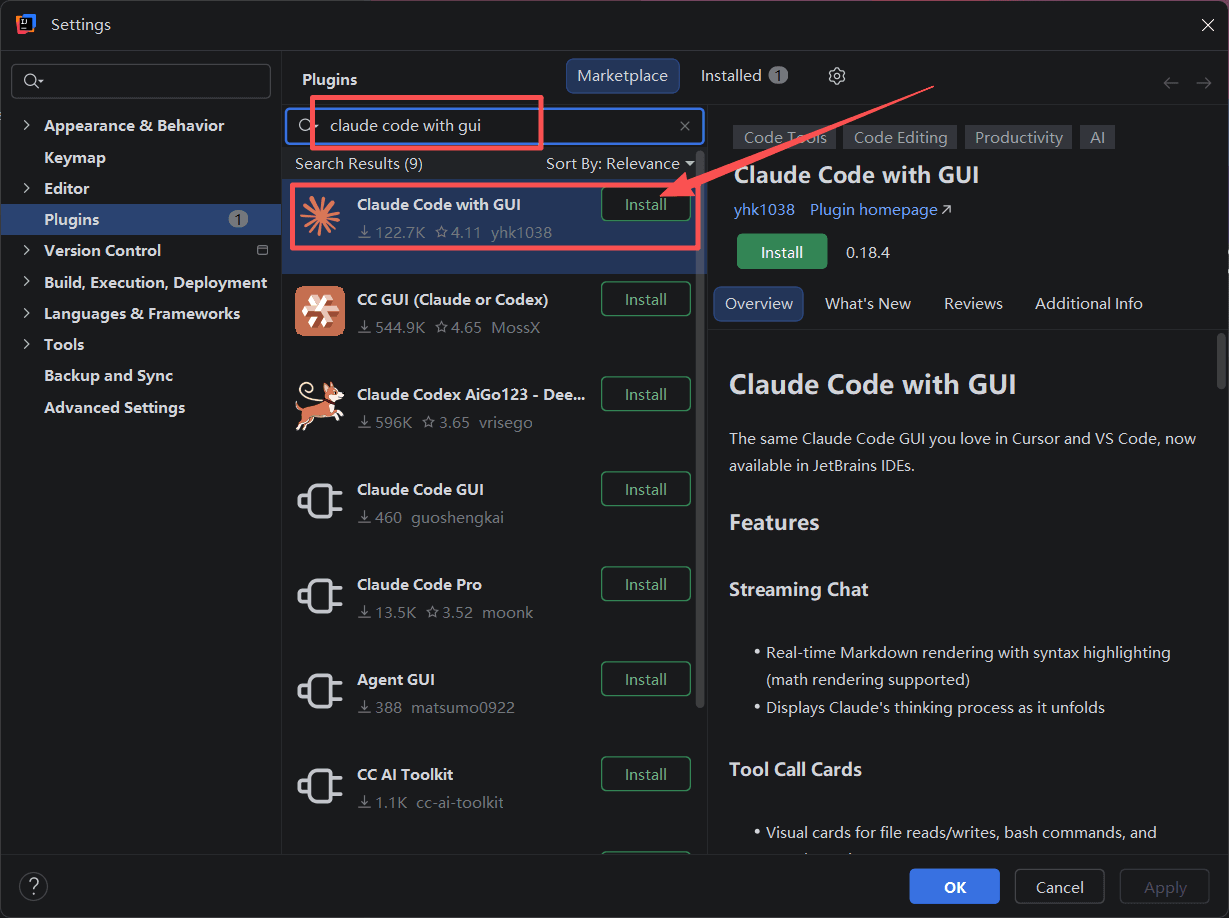Close the Settings dialog window
This screenshot has height=918, width=1229.
point(1207,25)
